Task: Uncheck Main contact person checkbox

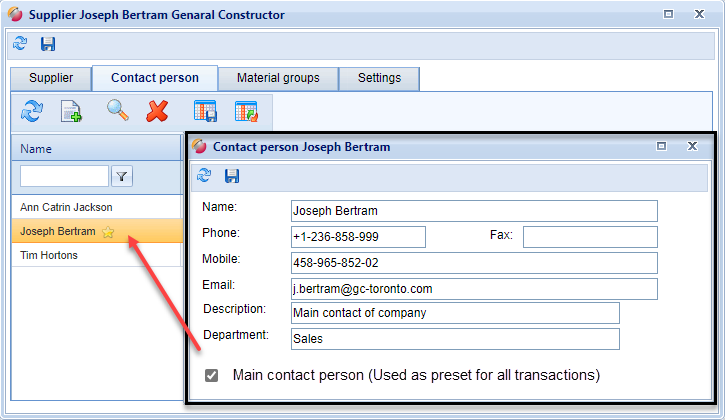Action: [x=211, y=376]
